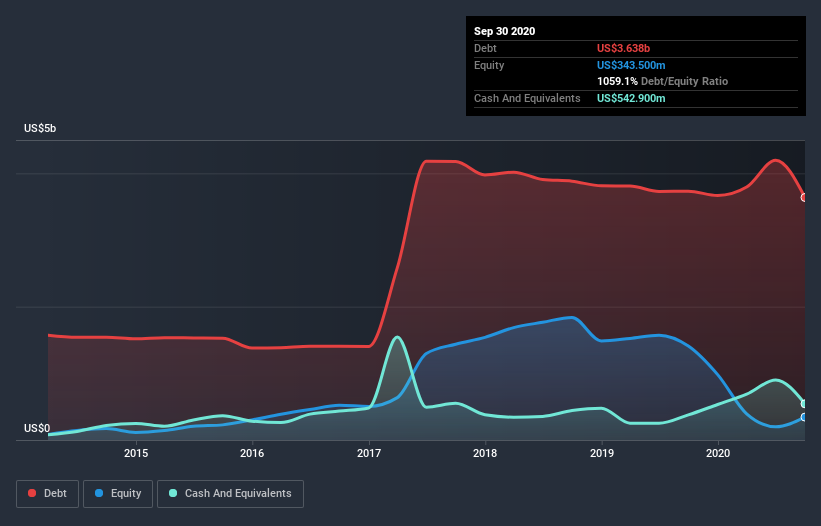Toggle the Equity series legend button
This screenshot has height=526, width=821.
[x=118, y=494]
